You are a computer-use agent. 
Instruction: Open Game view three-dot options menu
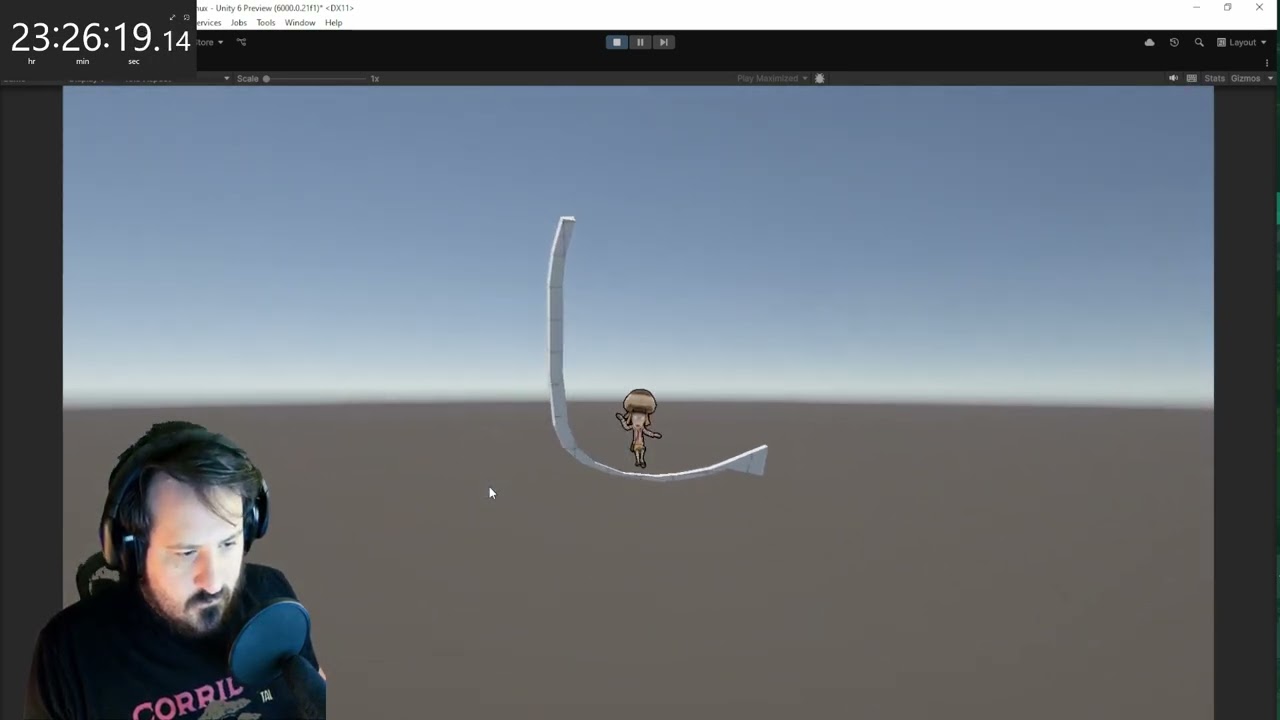tap(1267, 63)
